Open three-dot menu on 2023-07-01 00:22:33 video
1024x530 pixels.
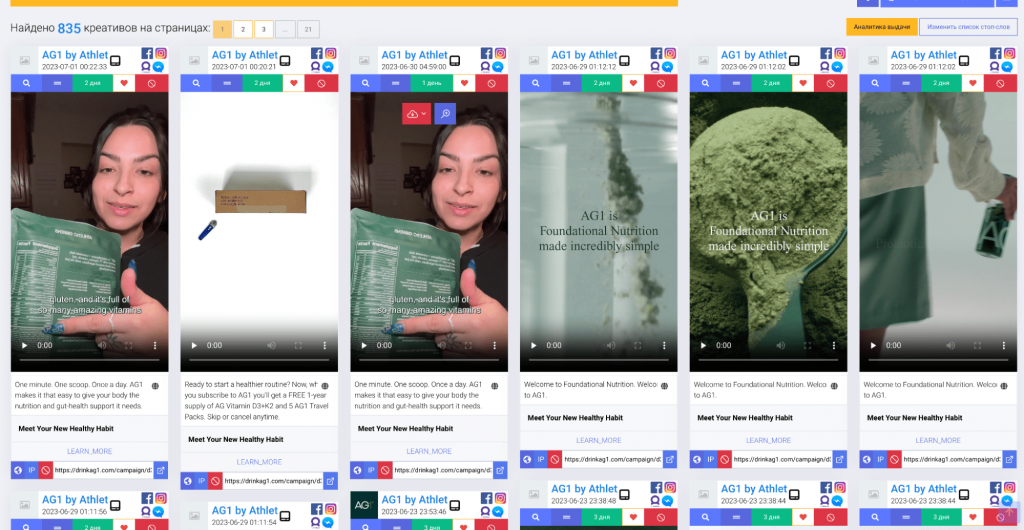point(155,345)
